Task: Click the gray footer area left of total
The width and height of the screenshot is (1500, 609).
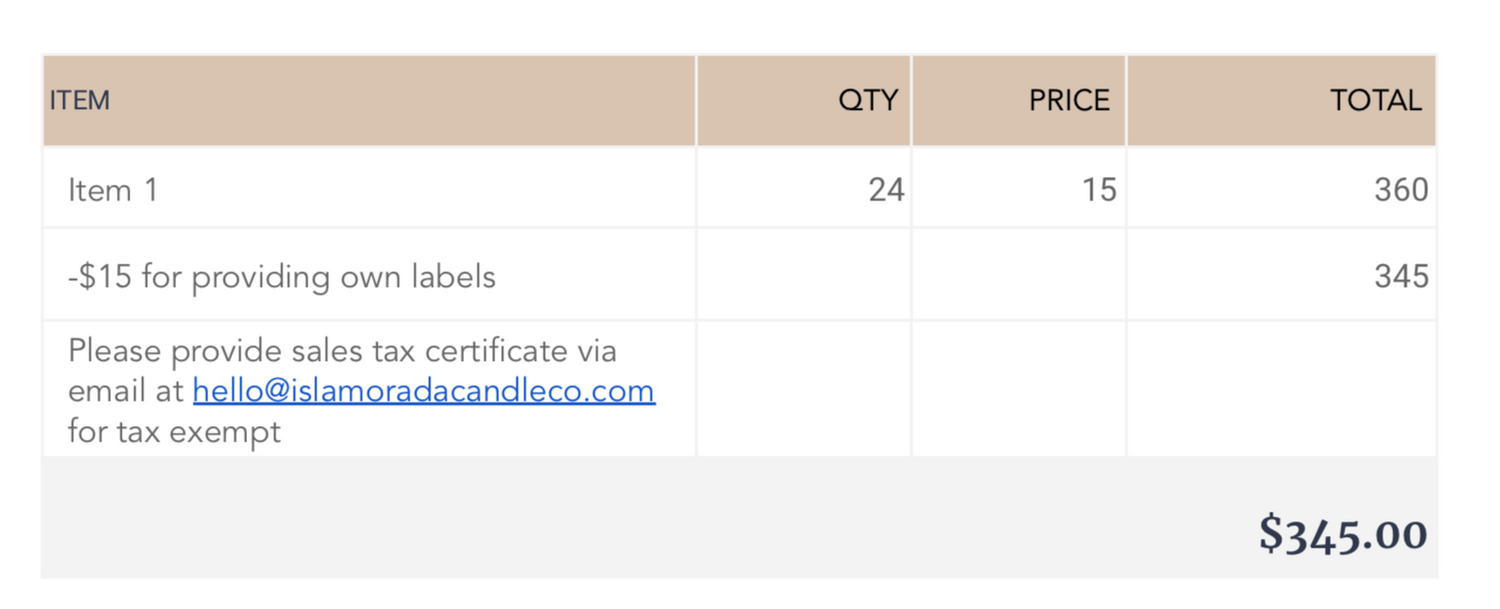Action: [640, 518]
